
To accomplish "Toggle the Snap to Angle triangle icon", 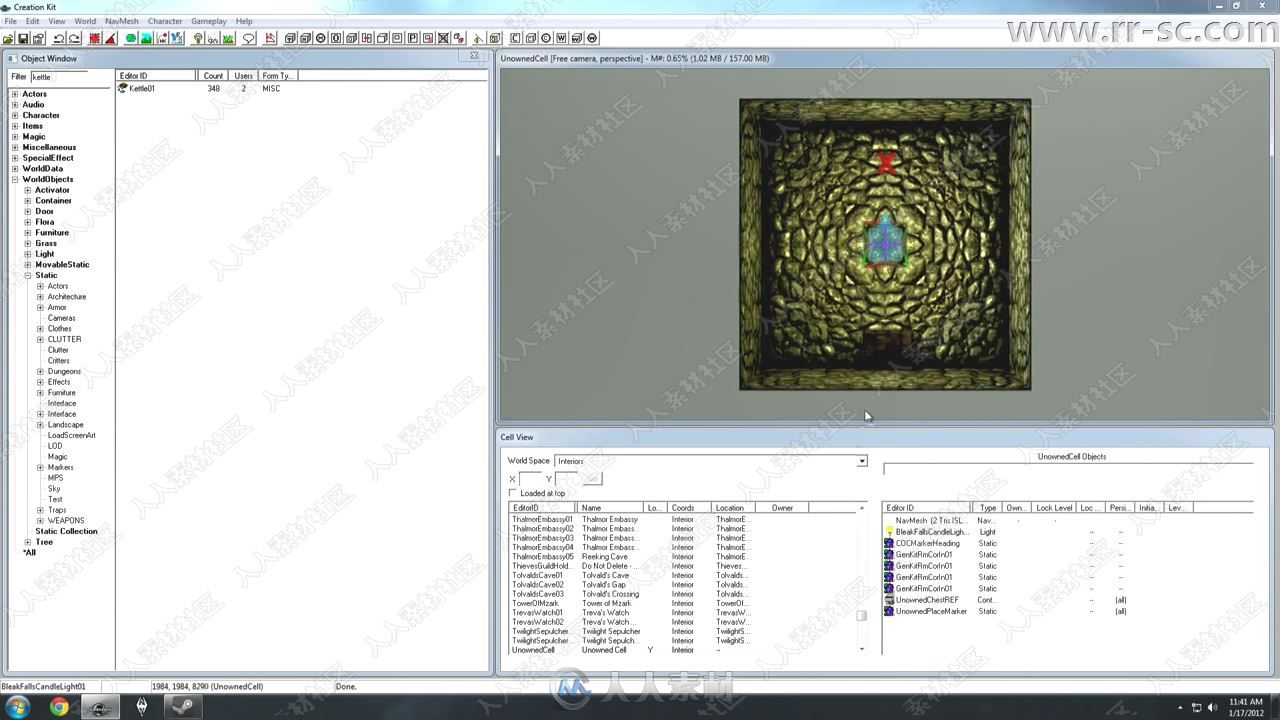I will (110, 38).
